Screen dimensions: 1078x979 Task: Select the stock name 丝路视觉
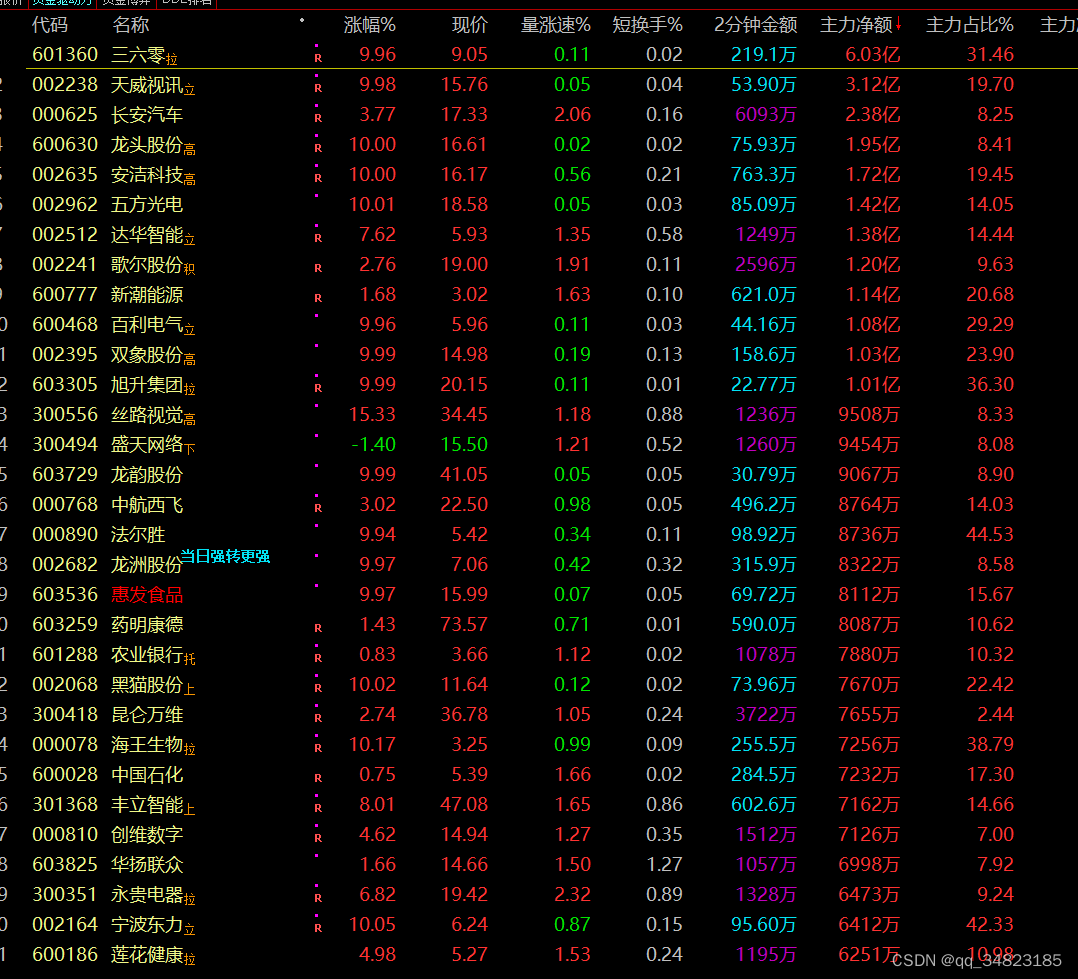coord(147,415)
